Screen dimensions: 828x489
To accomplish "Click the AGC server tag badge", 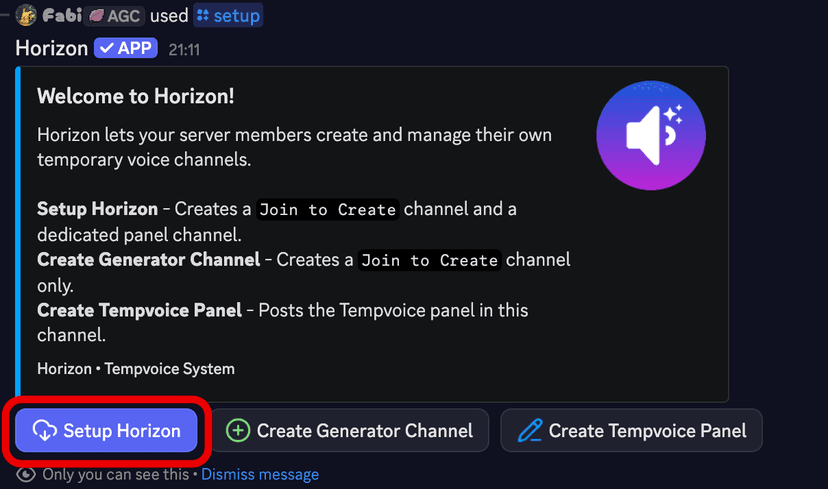I will click(115, 16).
